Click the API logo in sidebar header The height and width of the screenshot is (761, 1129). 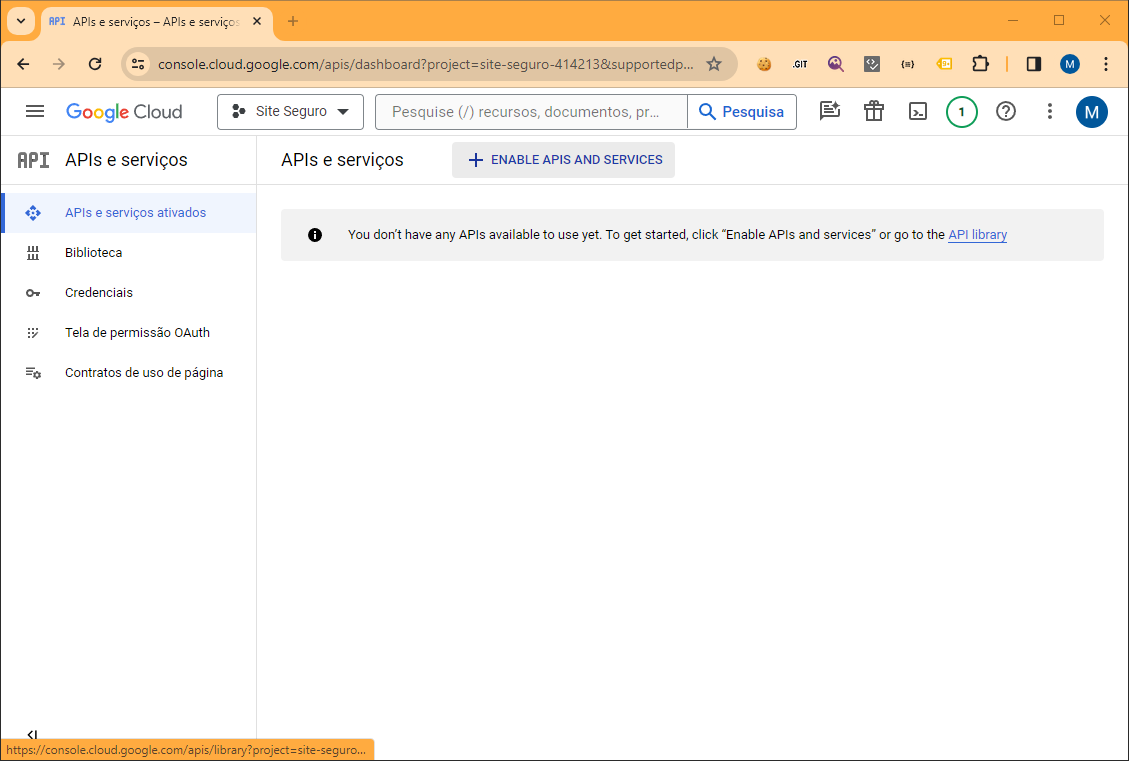33,160
